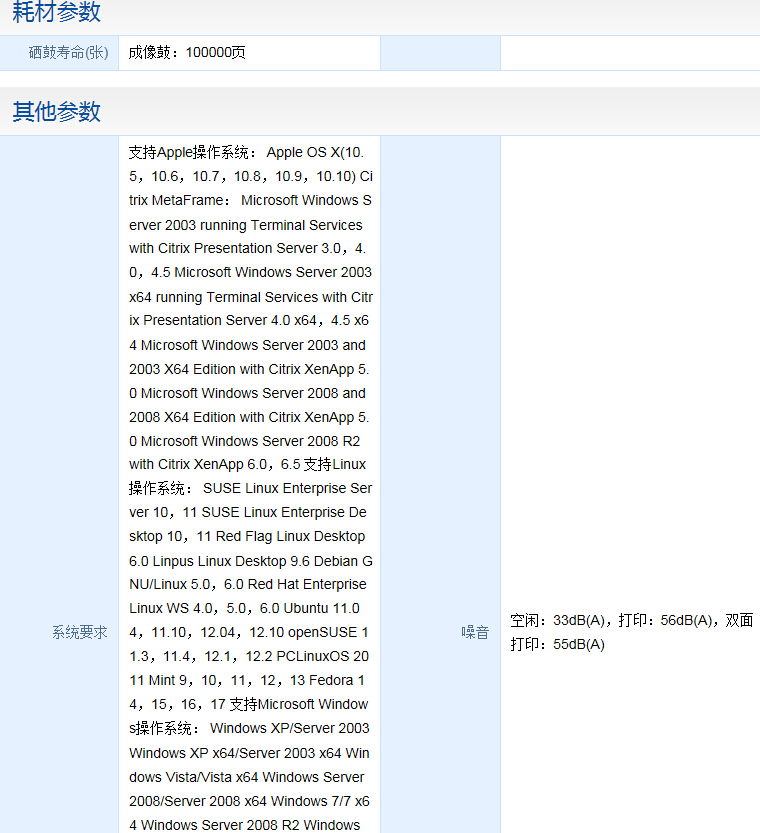Click the 噪音 row label
The height and width of the screenshot is (833, 760).
click(475, 632)
